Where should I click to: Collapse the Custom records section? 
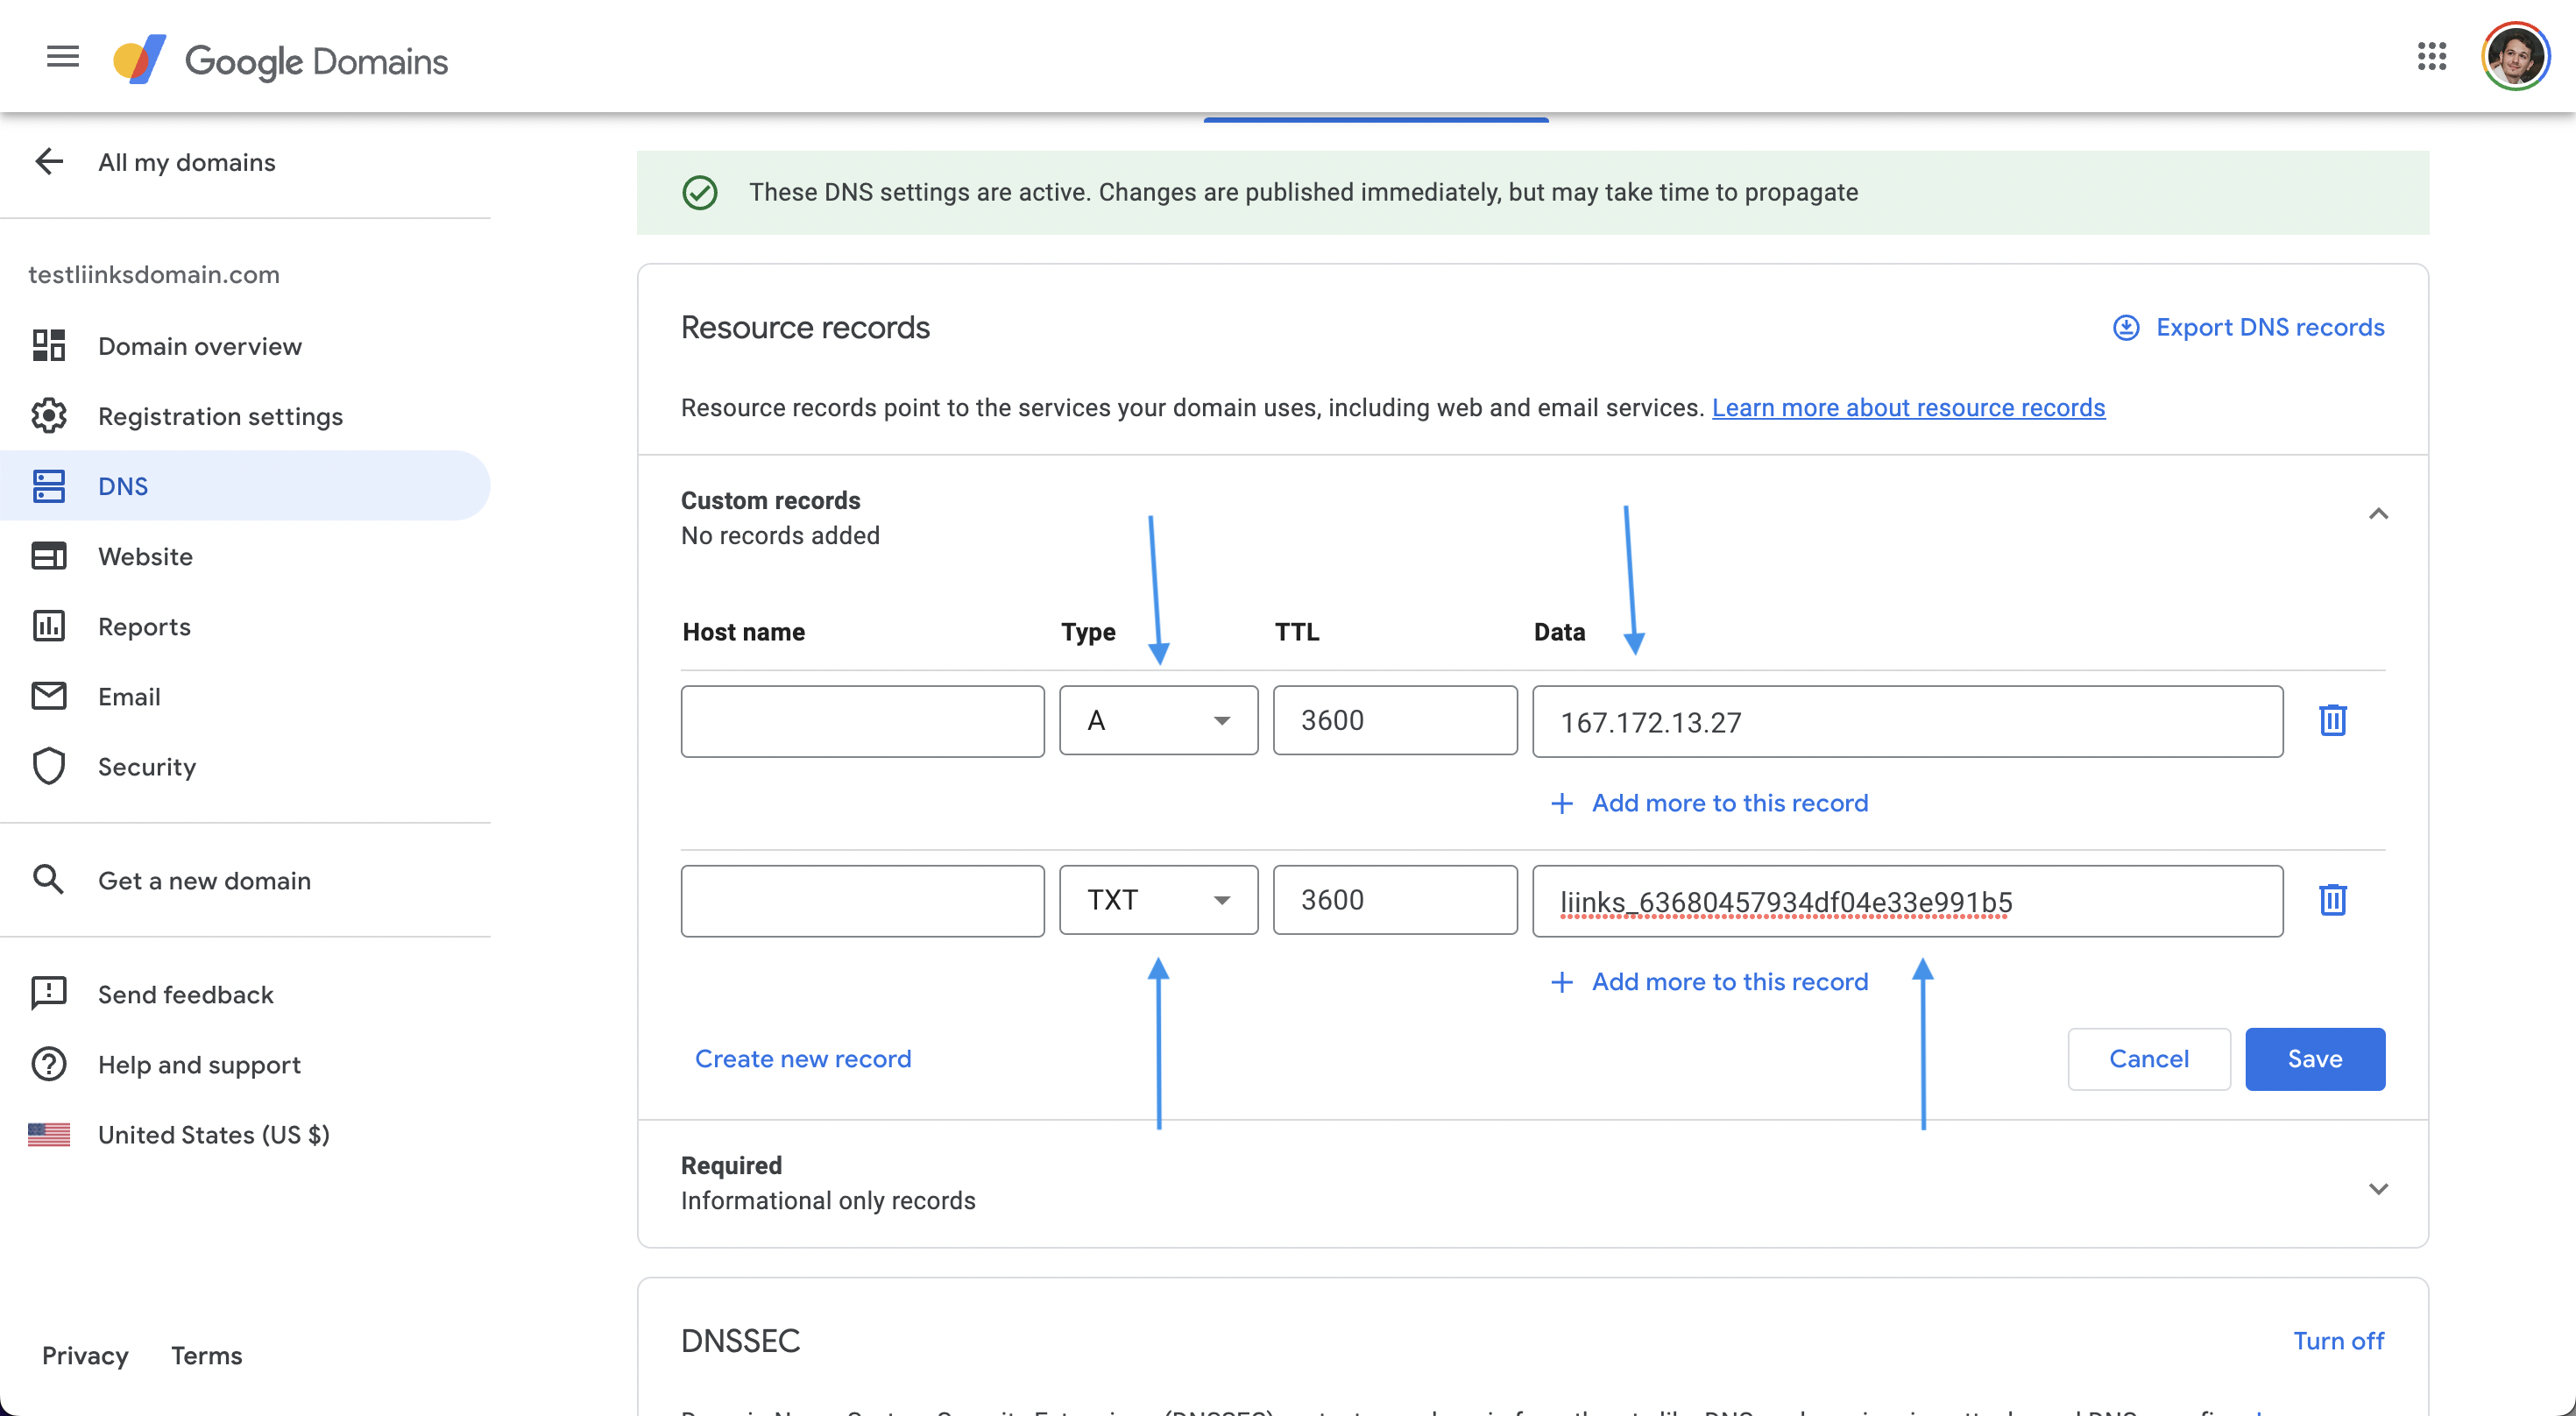tap(2378, 515)
